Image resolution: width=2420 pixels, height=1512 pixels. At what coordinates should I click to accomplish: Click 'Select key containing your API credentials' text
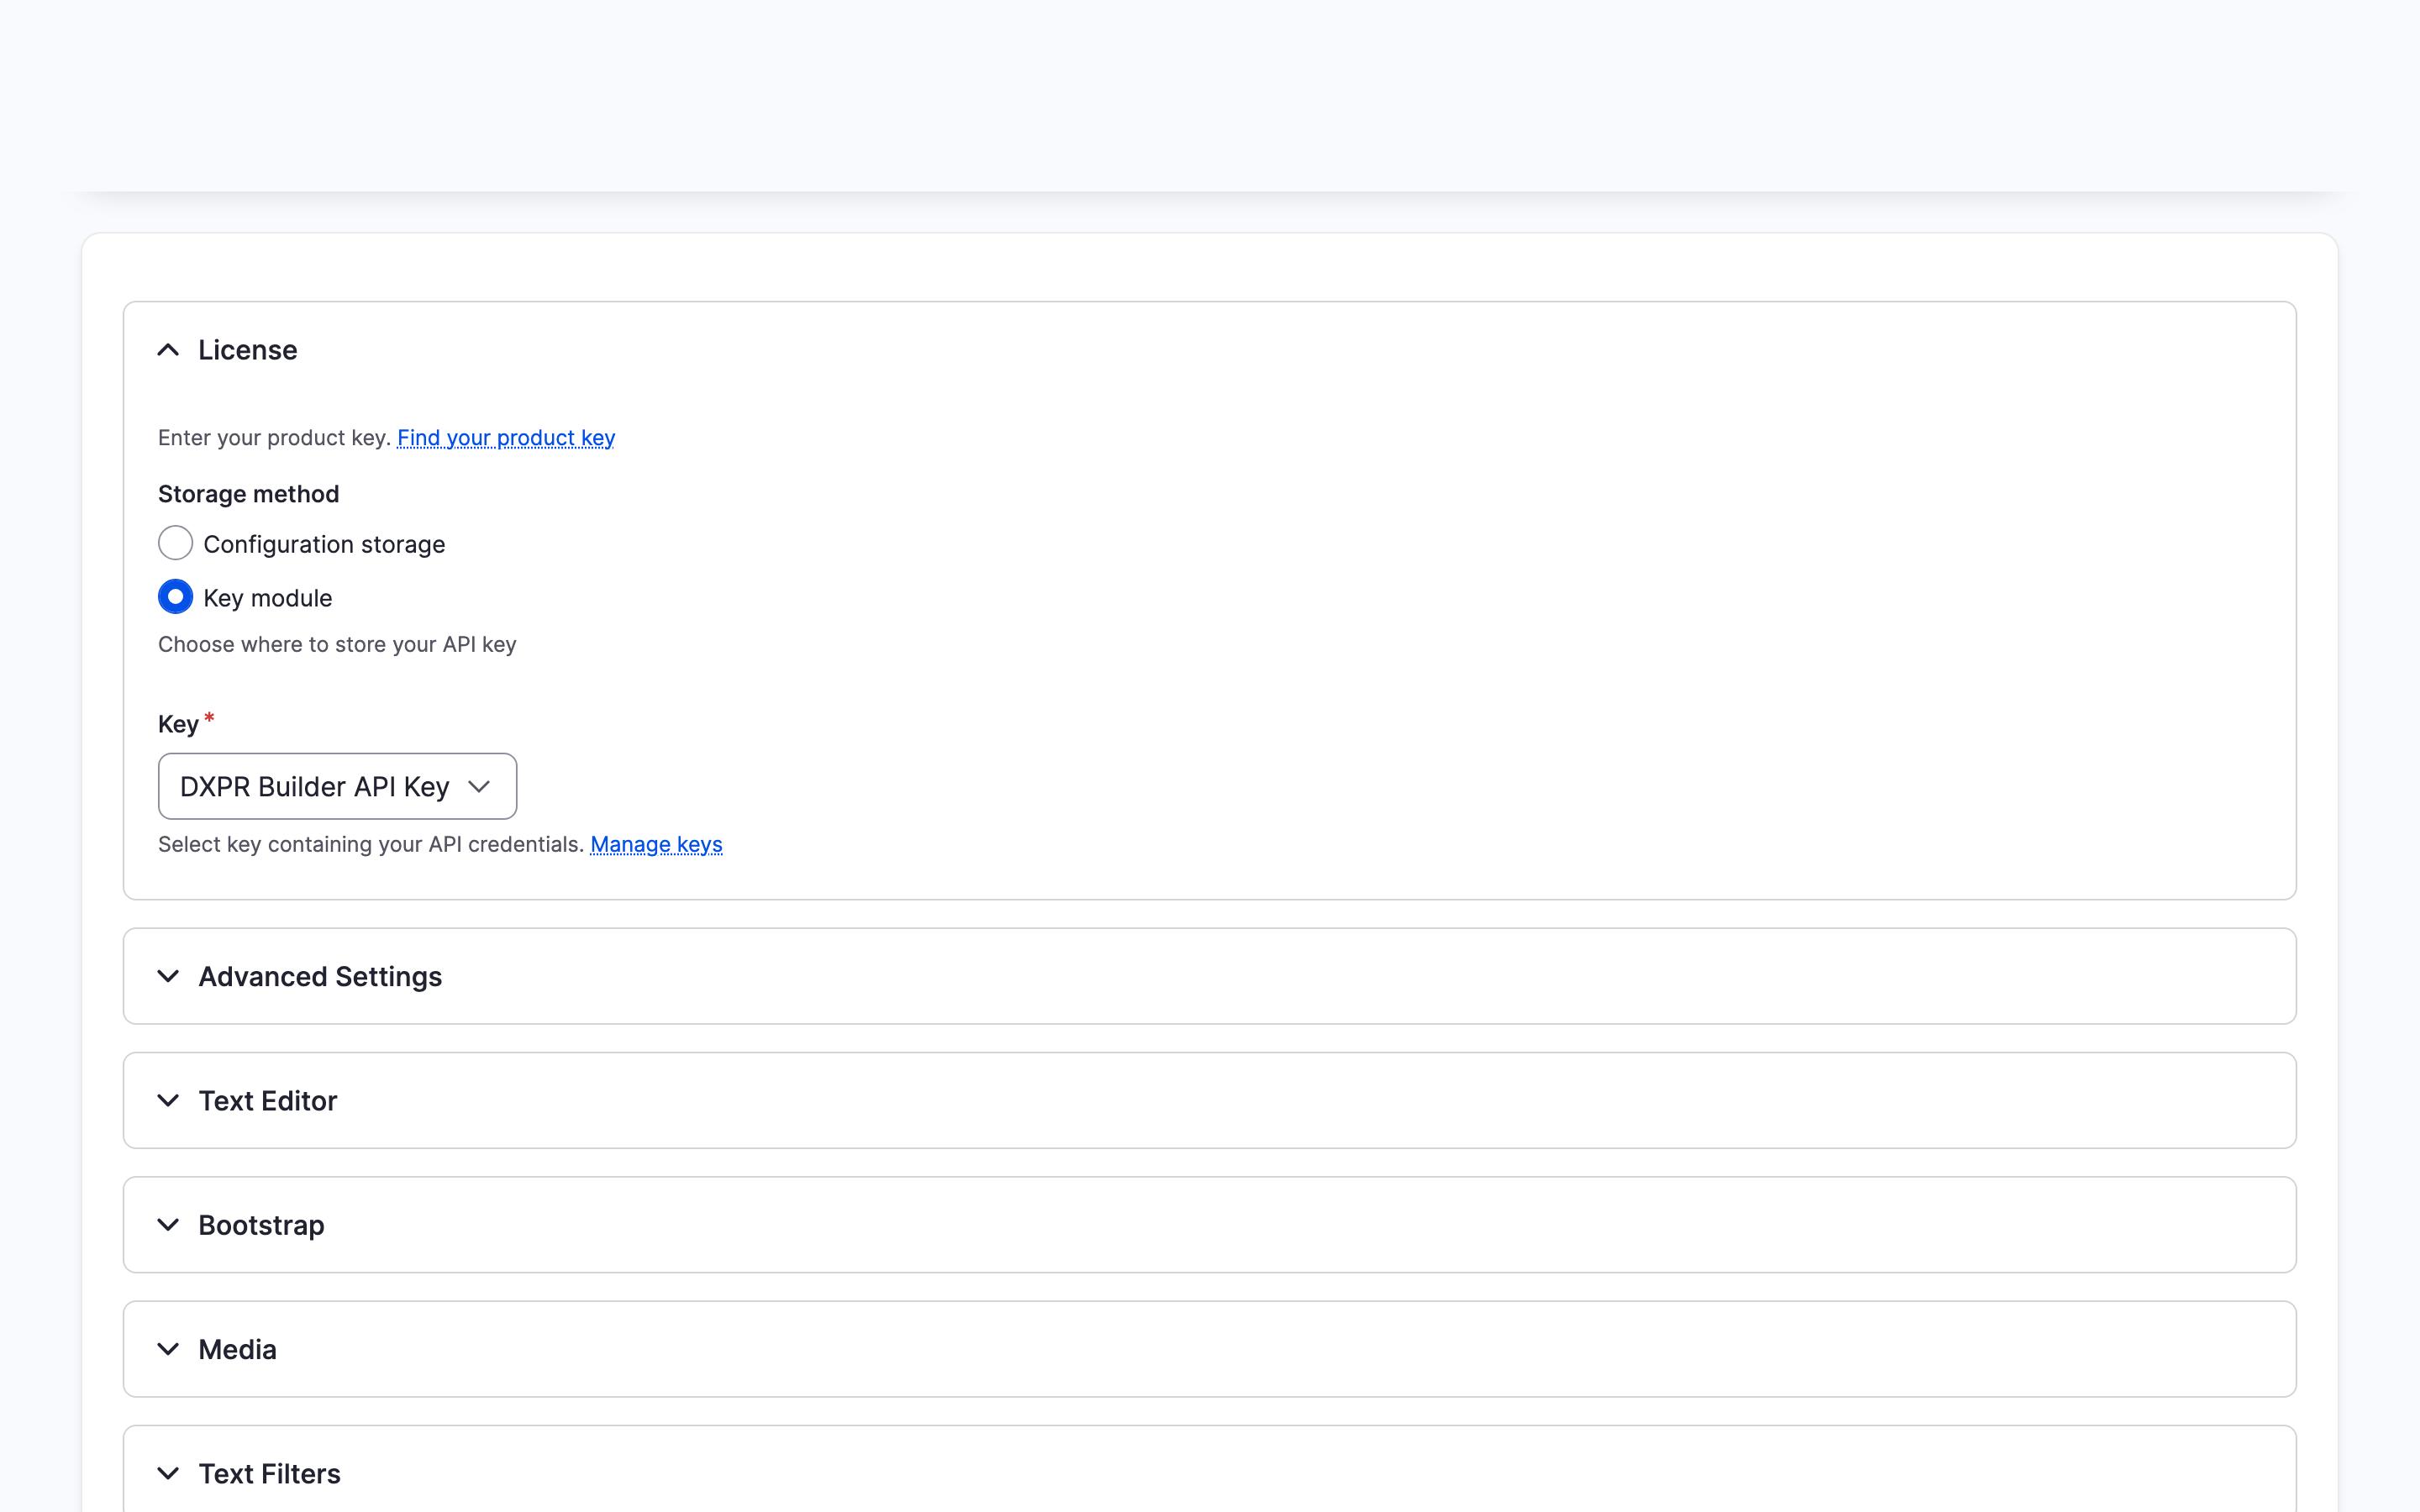tap(371, 845)
